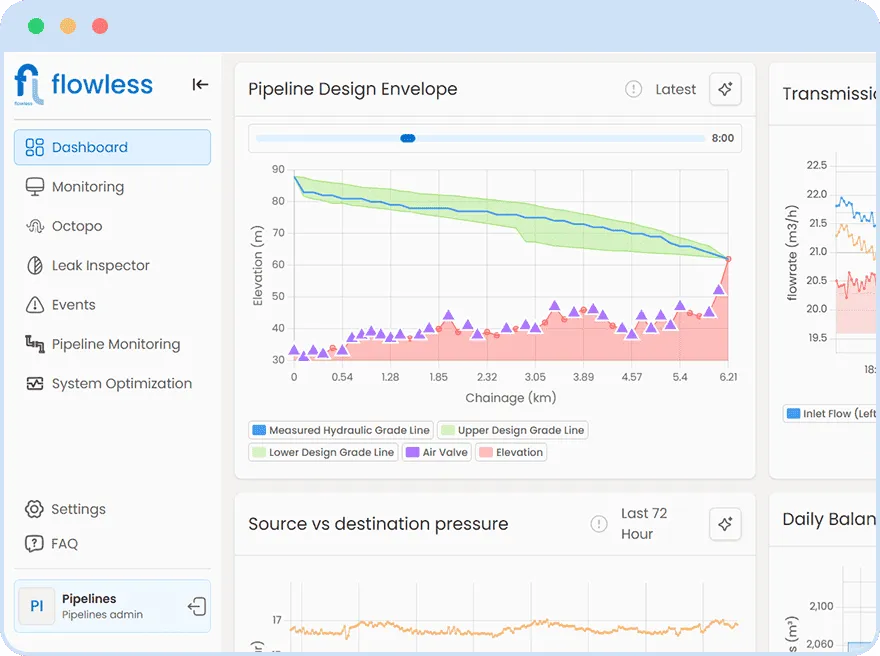Open the Monitoring page
This screenshot has height=656, width=880.
click(x=88, y=187)
